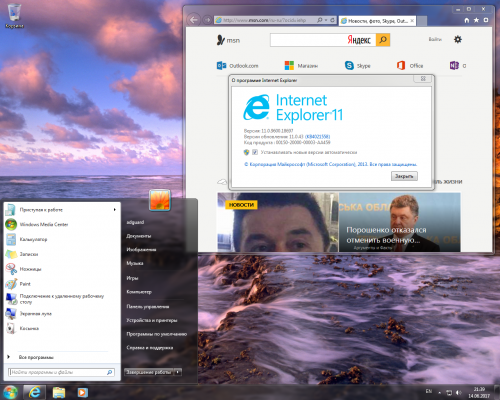Screen dimensions: 500x400
Task: Open the Internet Explorer Tools gear
Action: coord(486,20)
